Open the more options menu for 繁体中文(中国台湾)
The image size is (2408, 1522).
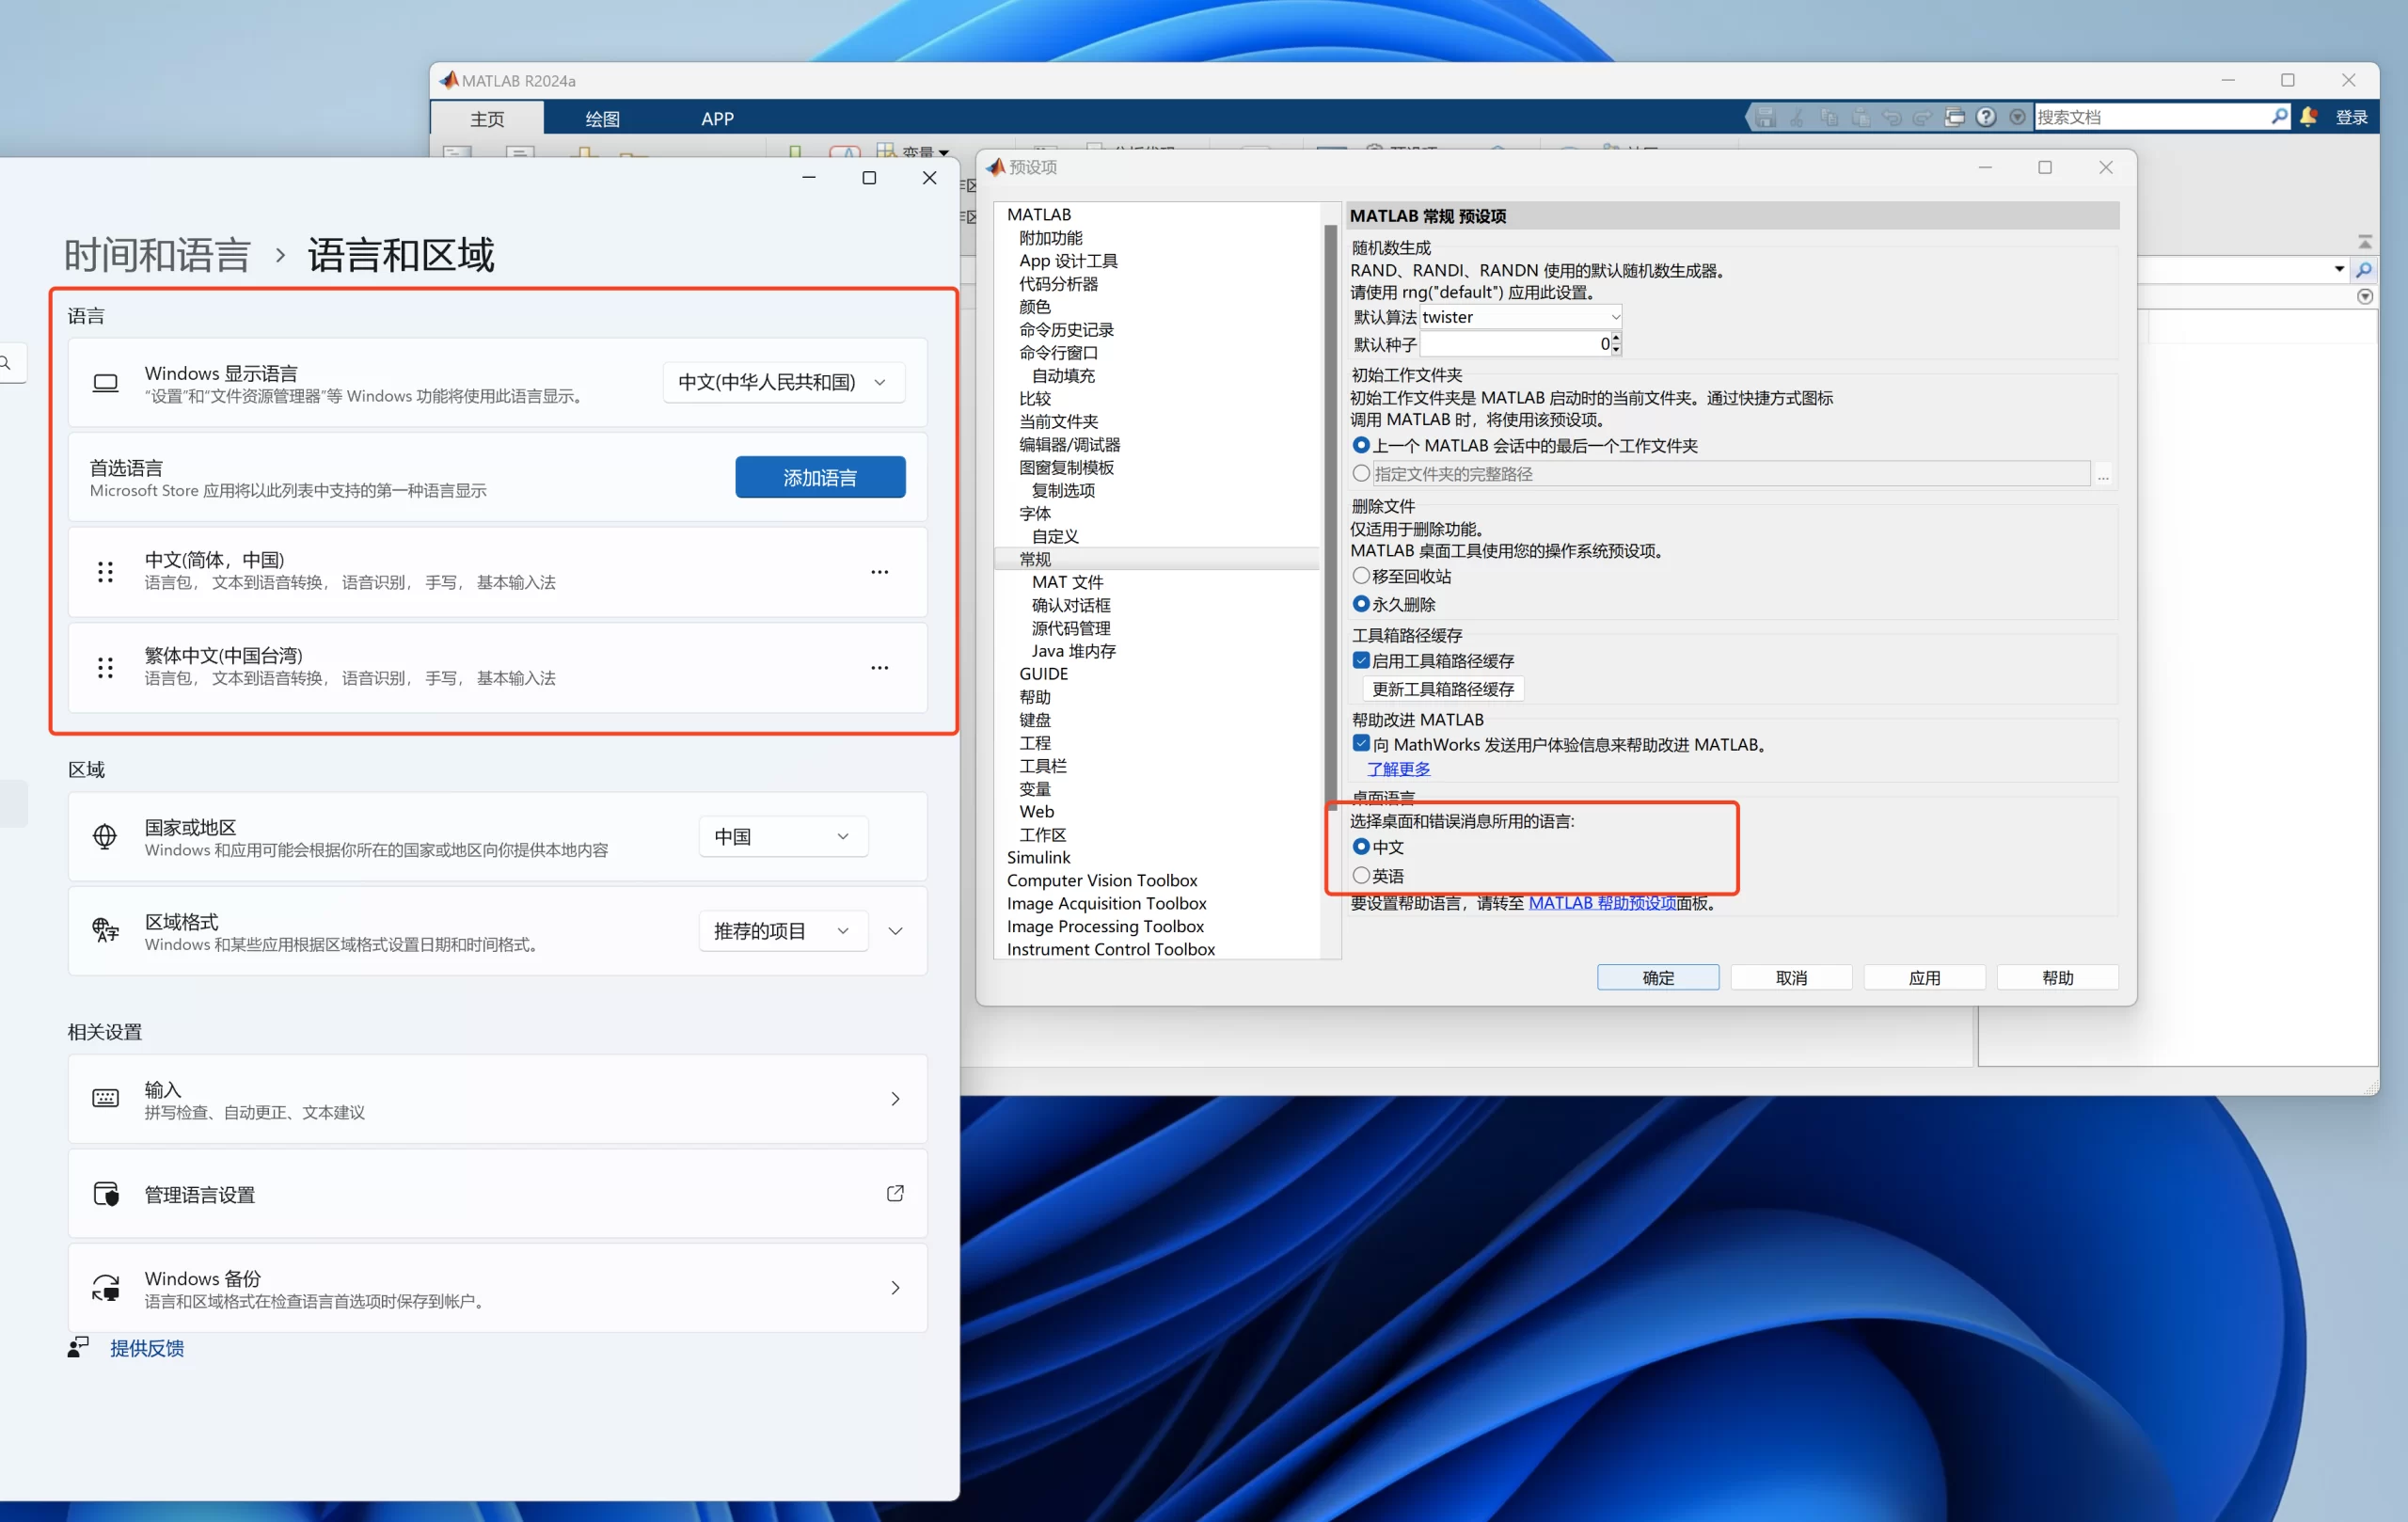[879, 668]
